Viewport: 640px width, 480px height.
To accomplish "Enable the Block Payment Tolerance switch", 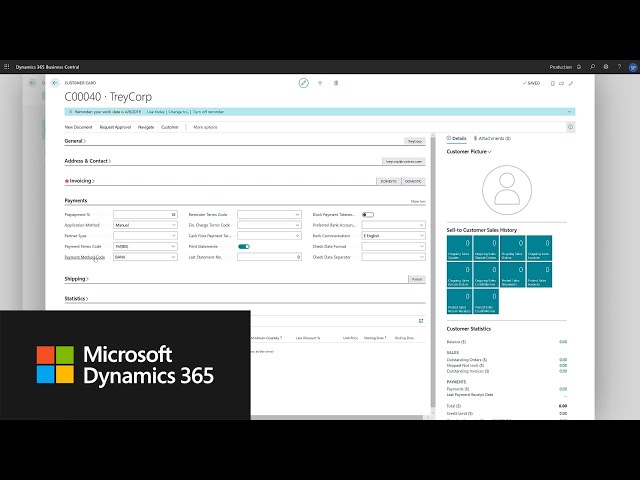I will 367,214.
